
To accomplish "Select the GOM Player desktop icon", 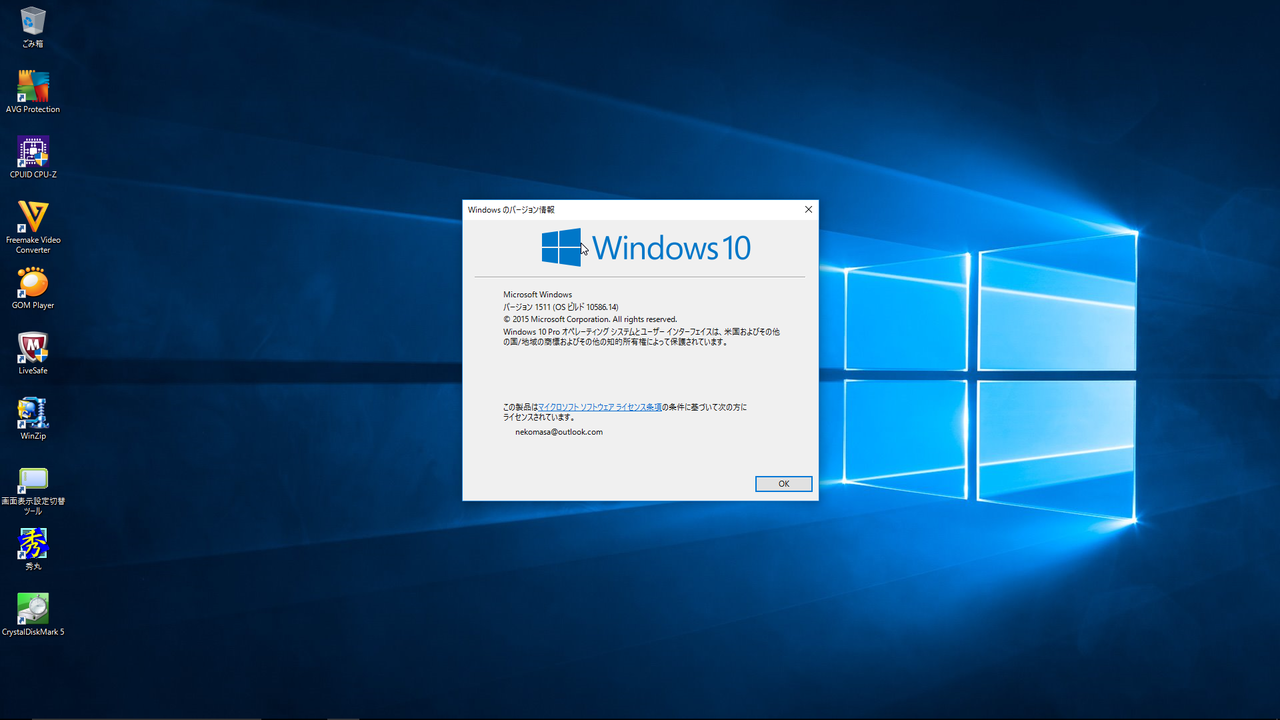I will [33, 288].
